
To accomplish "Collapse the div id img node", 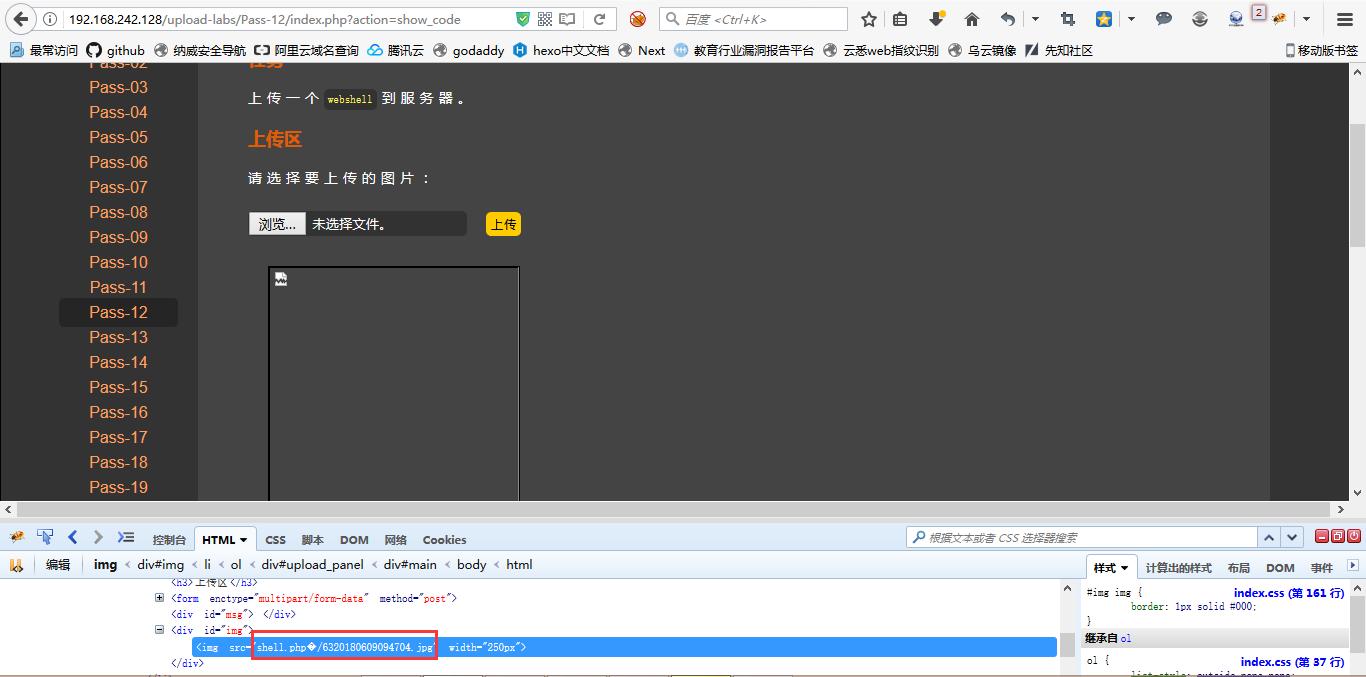I will (159, 630).
